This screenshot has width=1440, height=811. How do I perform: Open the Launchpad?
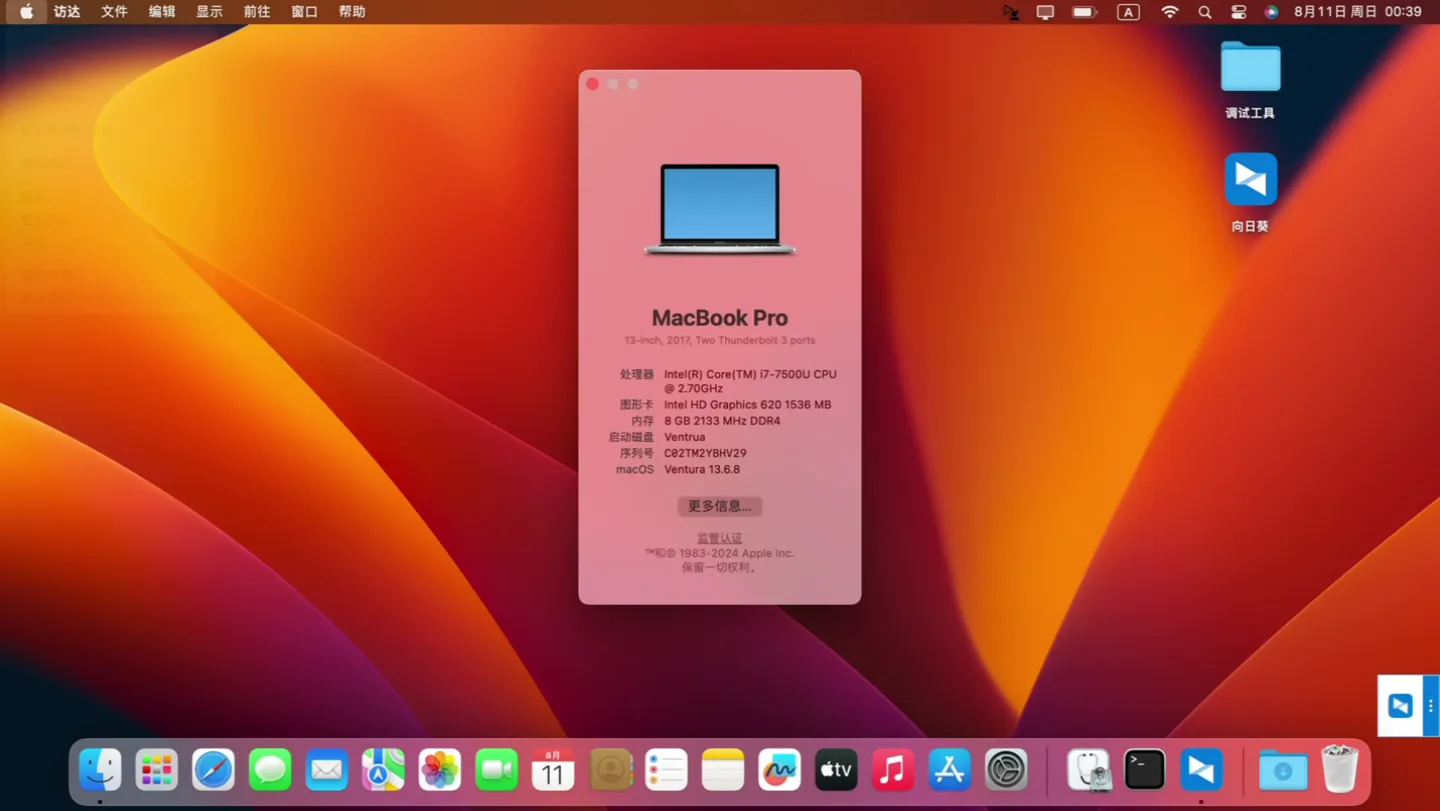156,769
